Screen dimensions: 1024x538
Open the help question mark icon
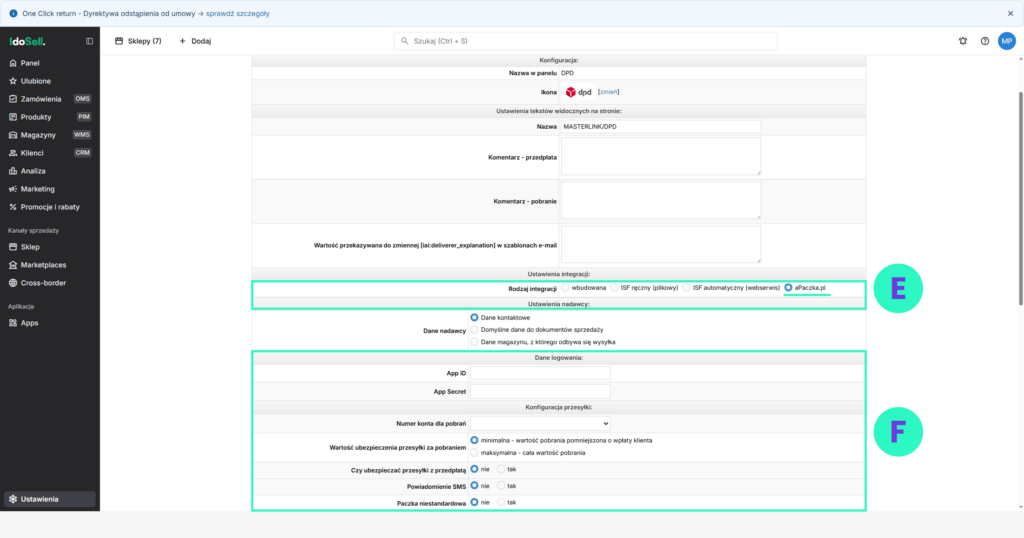coord(985,41)
